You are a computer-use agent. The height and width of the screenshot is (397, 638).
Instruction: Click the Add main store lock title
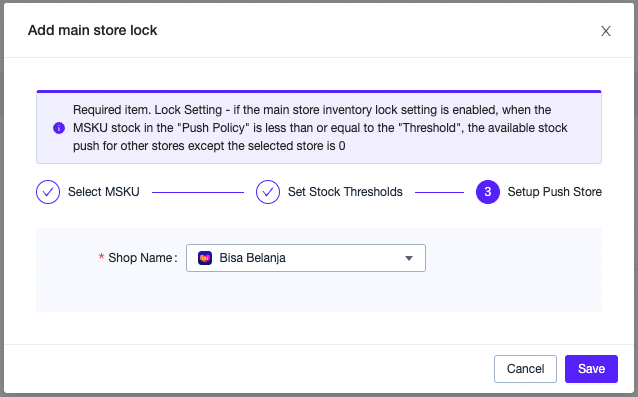pos(92,31)
